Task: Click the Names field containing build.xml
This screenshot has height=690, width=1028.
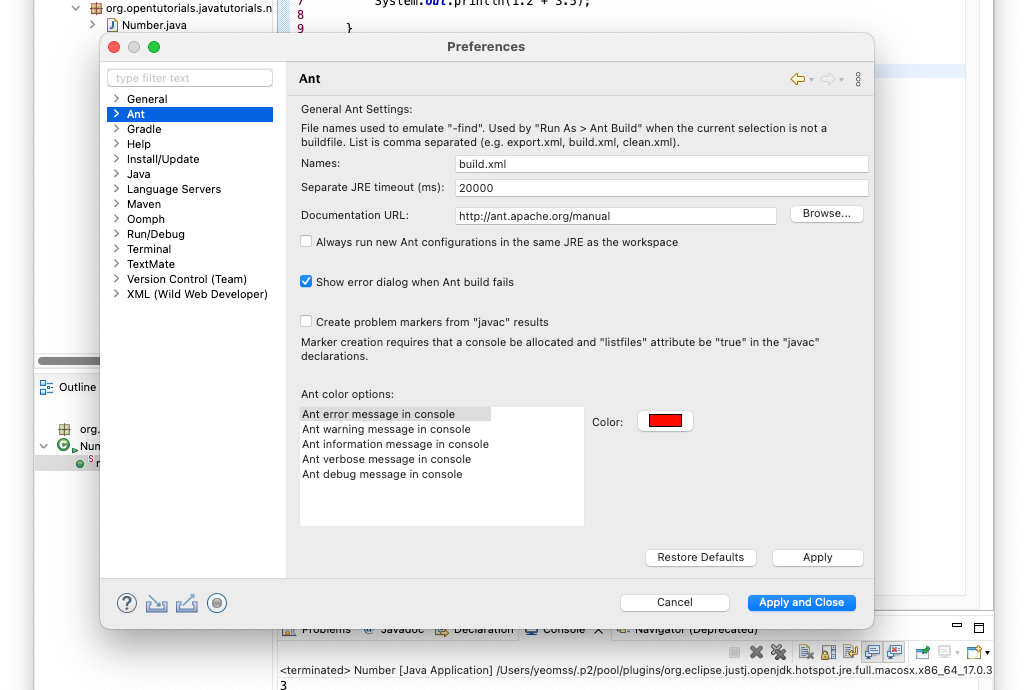Action: pos(662,164)
